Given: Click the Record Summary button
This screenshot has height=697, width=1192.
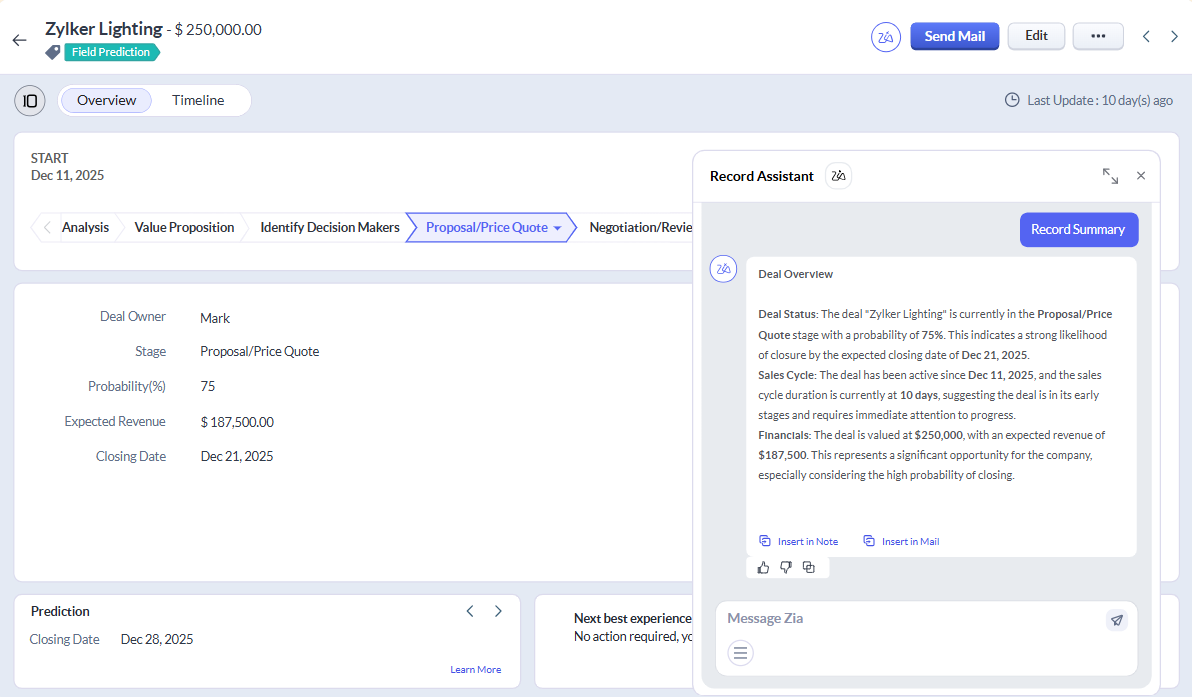Looking at the screenshot, I should click(x=1079, y=230).
